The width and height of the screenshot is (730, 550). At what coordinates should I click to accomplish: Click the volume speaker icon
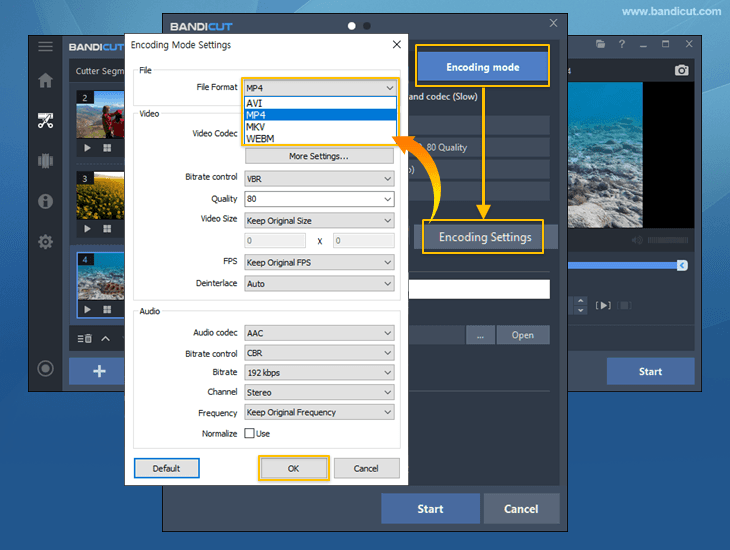(x=637, y=240)
